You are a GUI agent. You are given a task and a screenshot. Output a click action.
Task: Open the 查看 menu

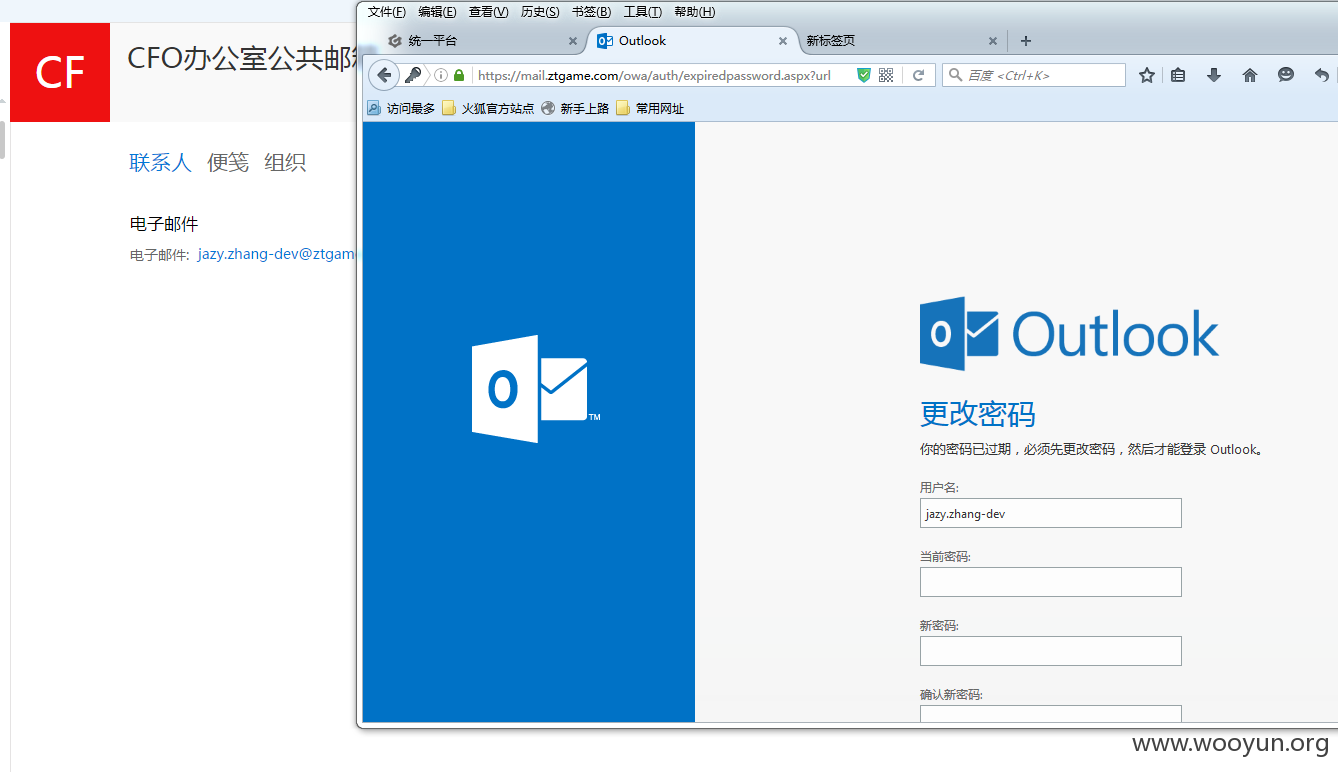coord(488,12)
